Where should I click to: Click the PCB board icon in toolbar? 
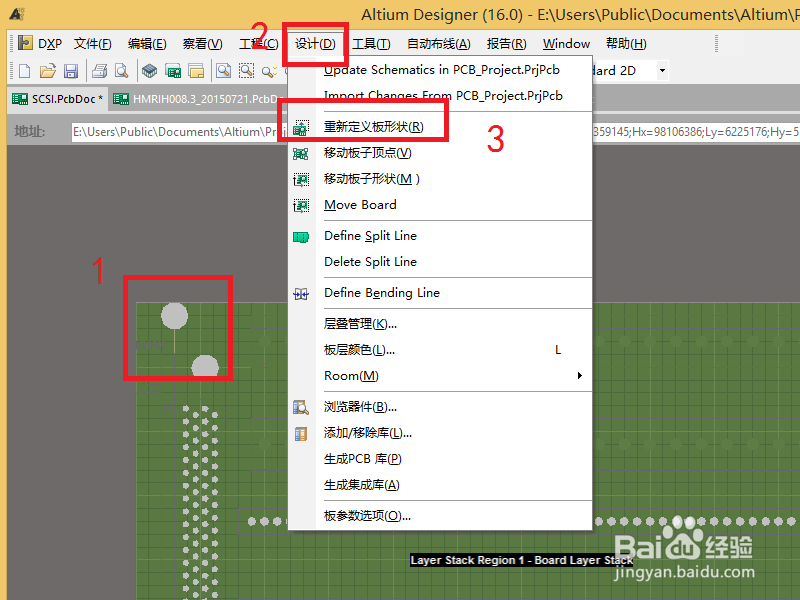point(173,70)
